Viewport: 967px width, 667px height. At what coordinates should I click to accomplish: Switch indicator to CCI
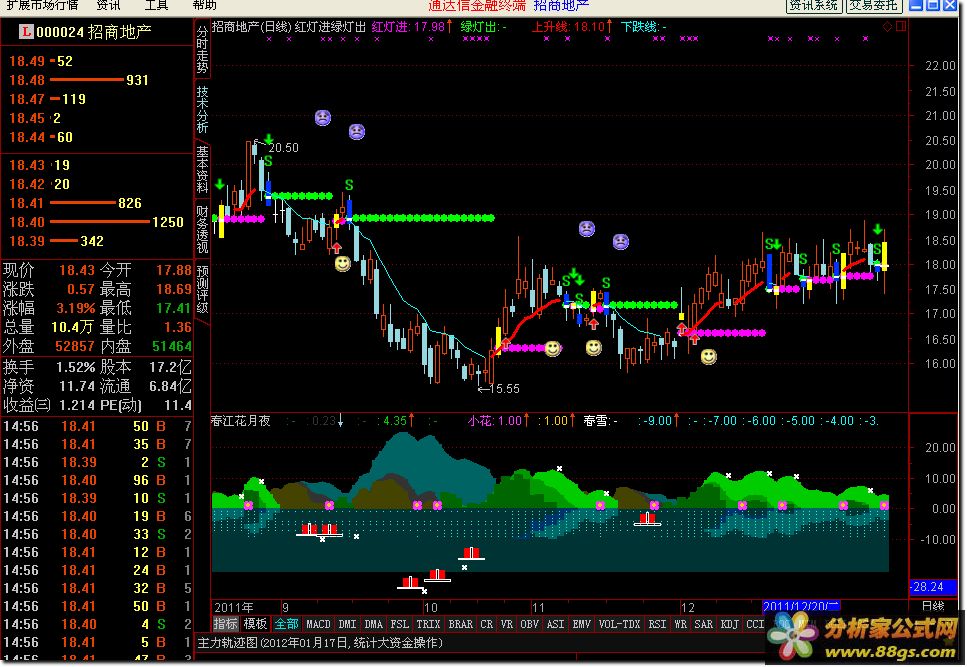[754, 624]
